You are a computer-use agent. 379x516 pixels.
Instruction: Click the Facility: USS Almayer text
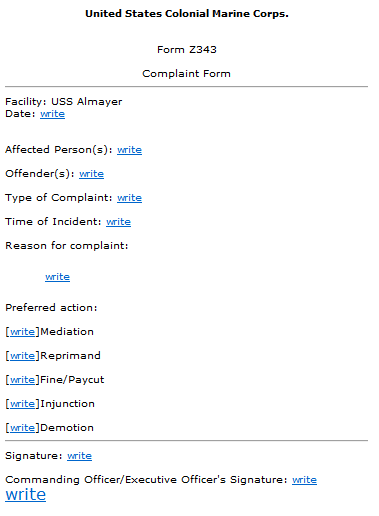pos(64,102)
